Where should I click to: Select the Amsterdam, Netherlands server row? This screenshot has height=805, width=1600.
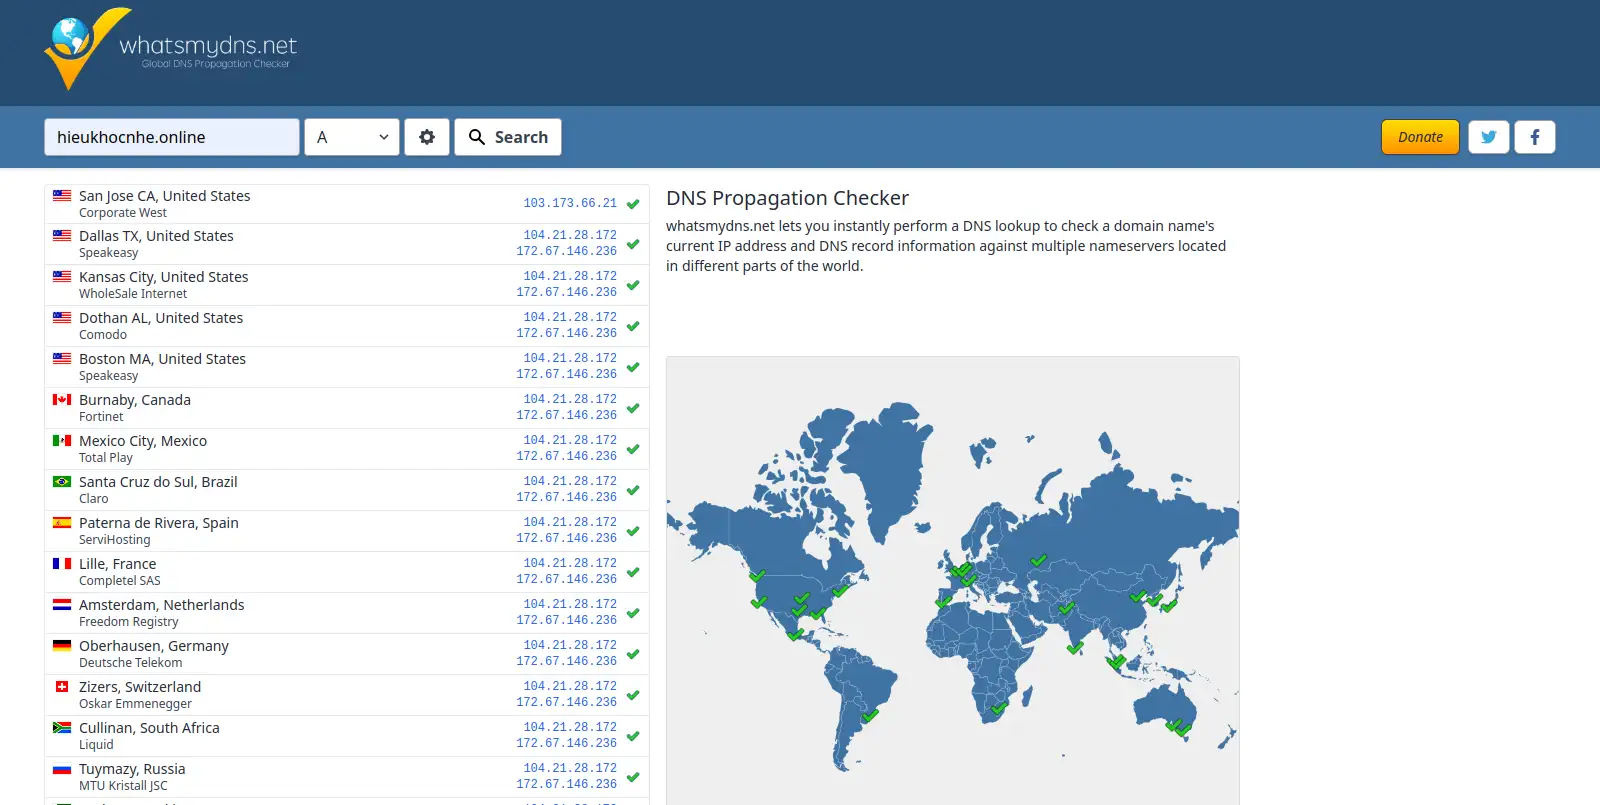162,605
